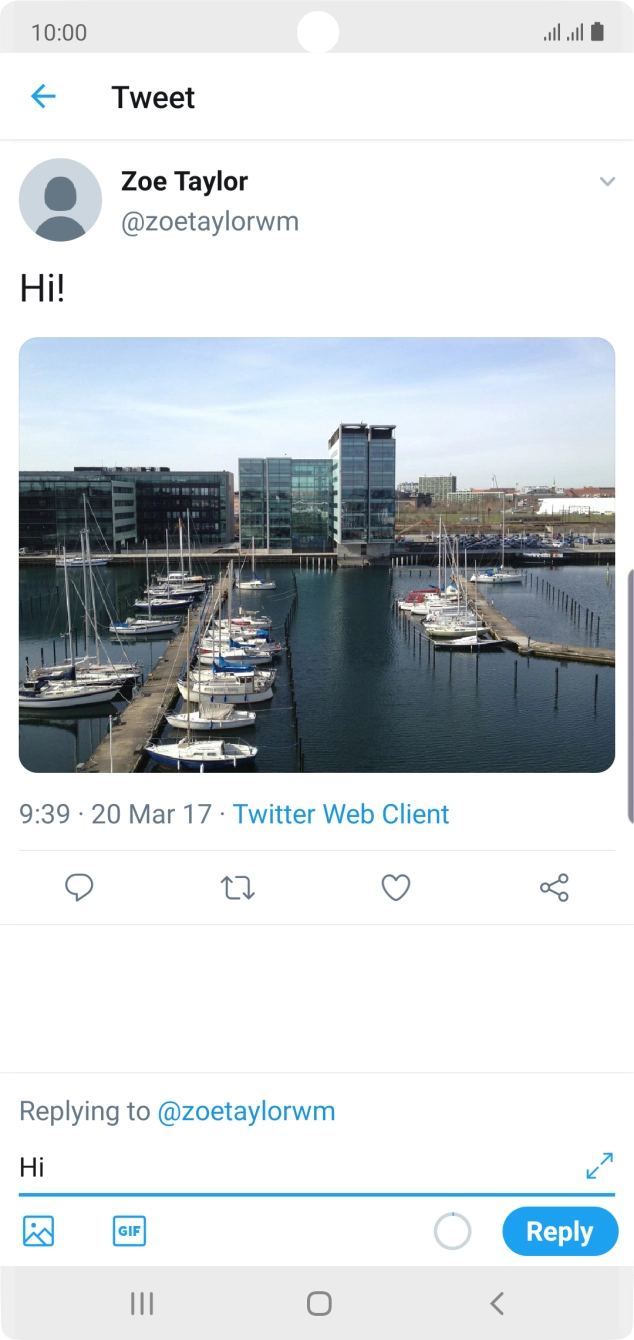The width and height of the screenshot is (634, 1340).
Task: Expand reply composer to full screen
Action: coord(599,1166)
